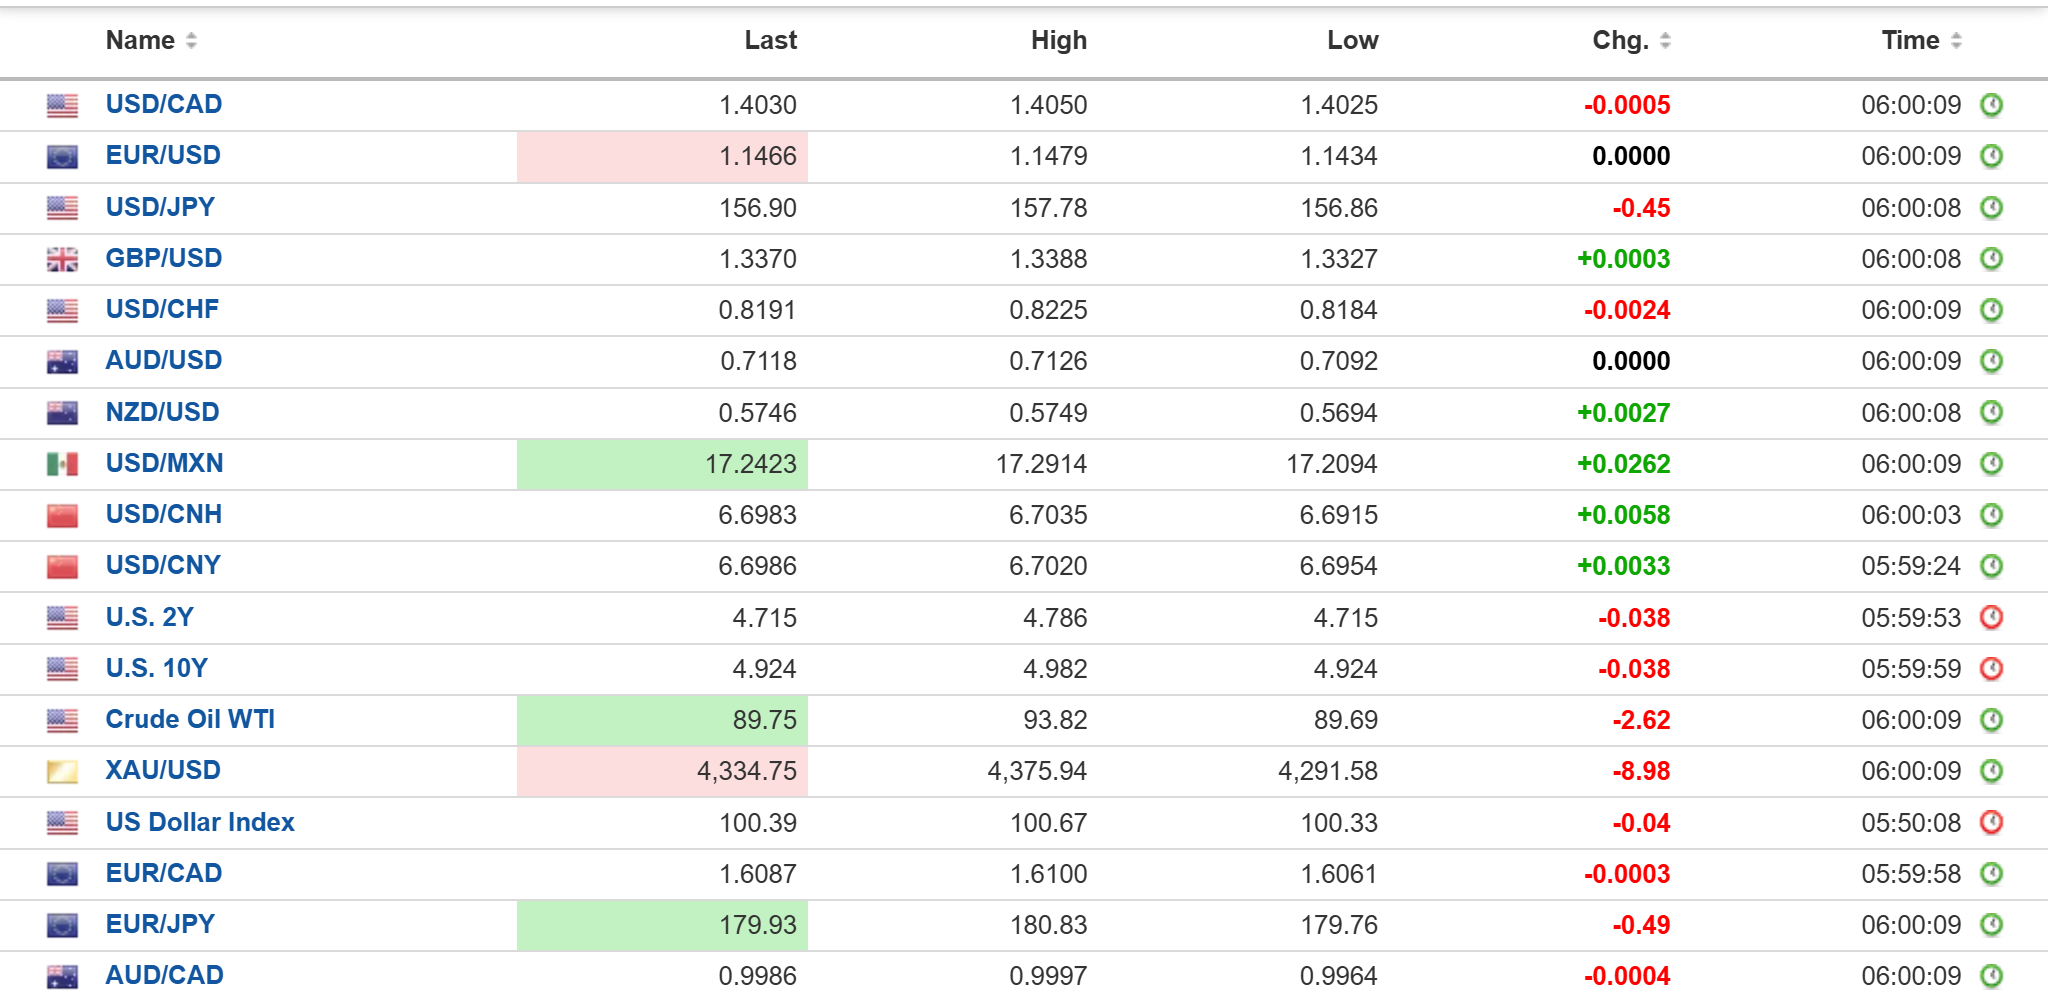Click the EU flag icon beside EUR/JPY
This screenshot has width=2048, height=993.
tap(62, 925)
